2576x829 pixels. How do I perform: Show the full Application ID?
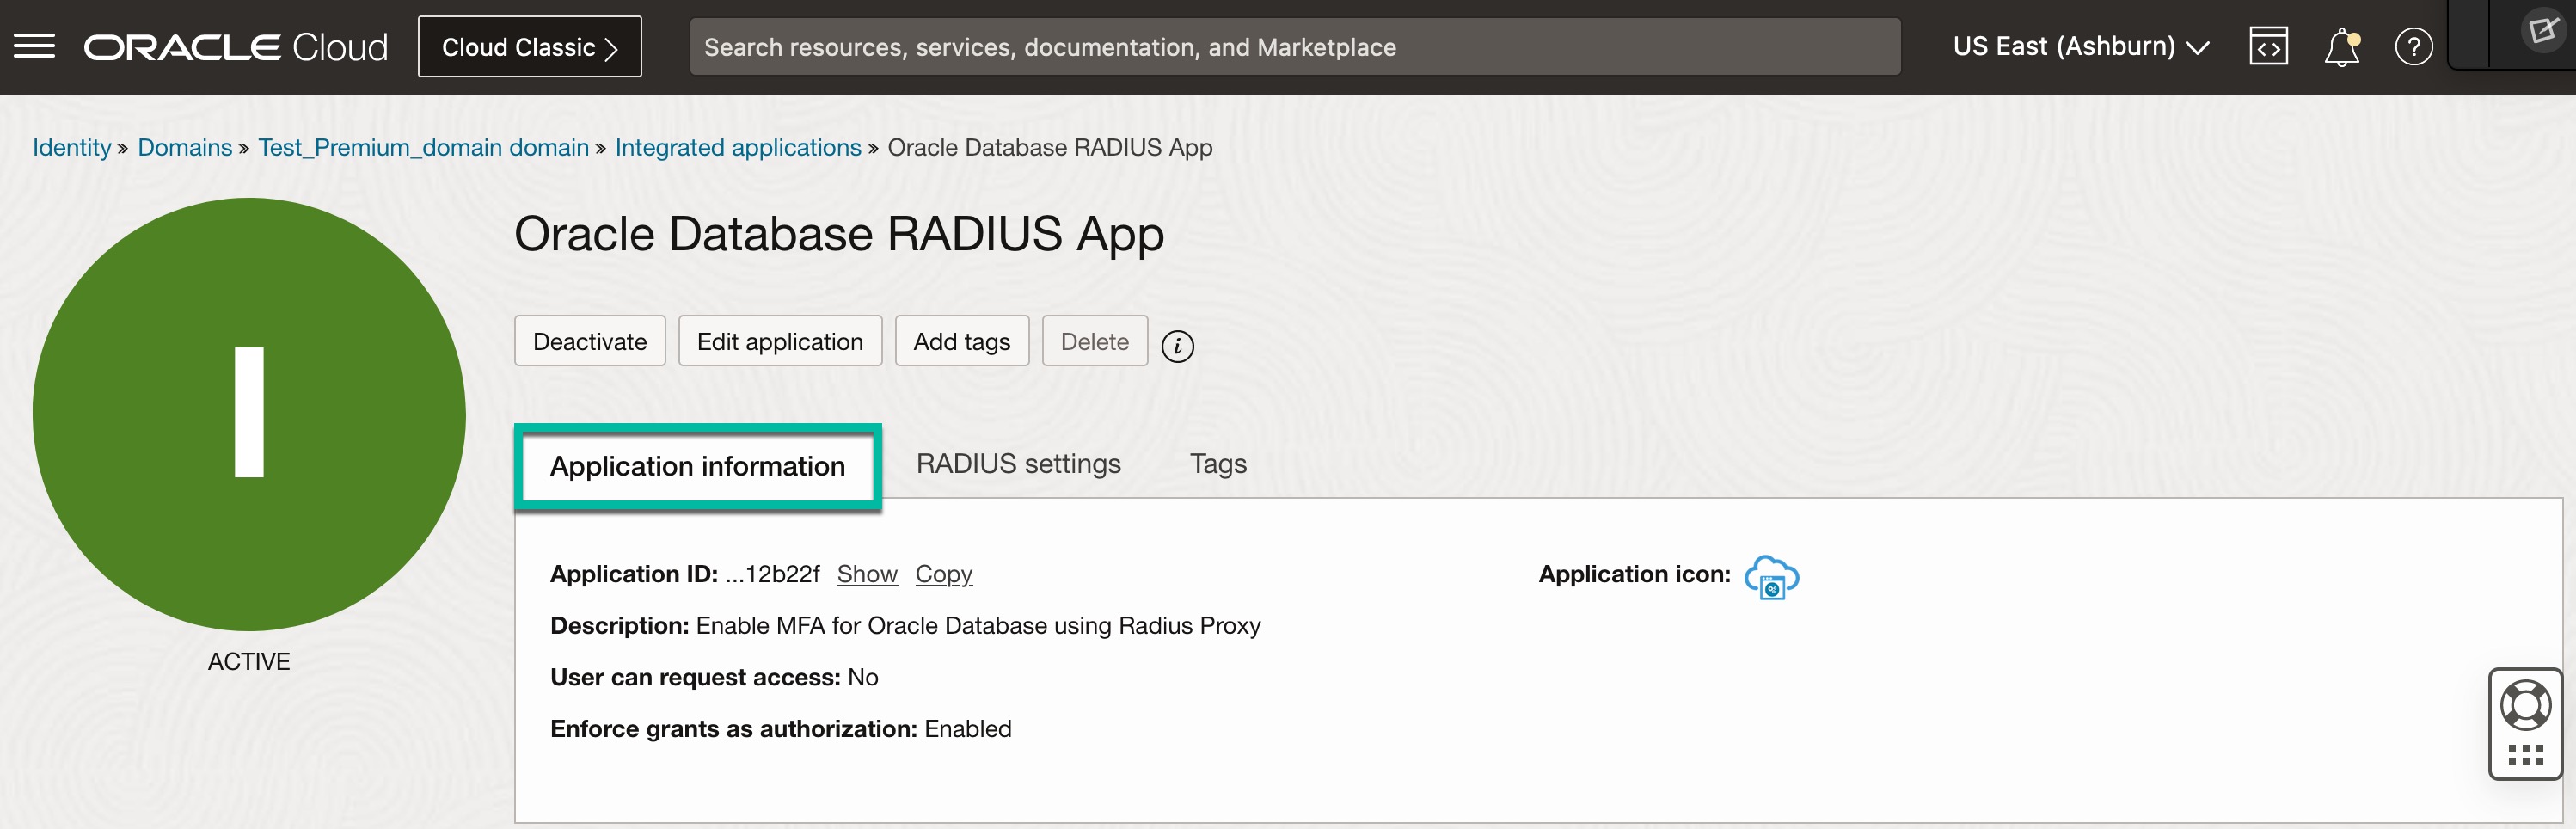click(x=866, y=574)
